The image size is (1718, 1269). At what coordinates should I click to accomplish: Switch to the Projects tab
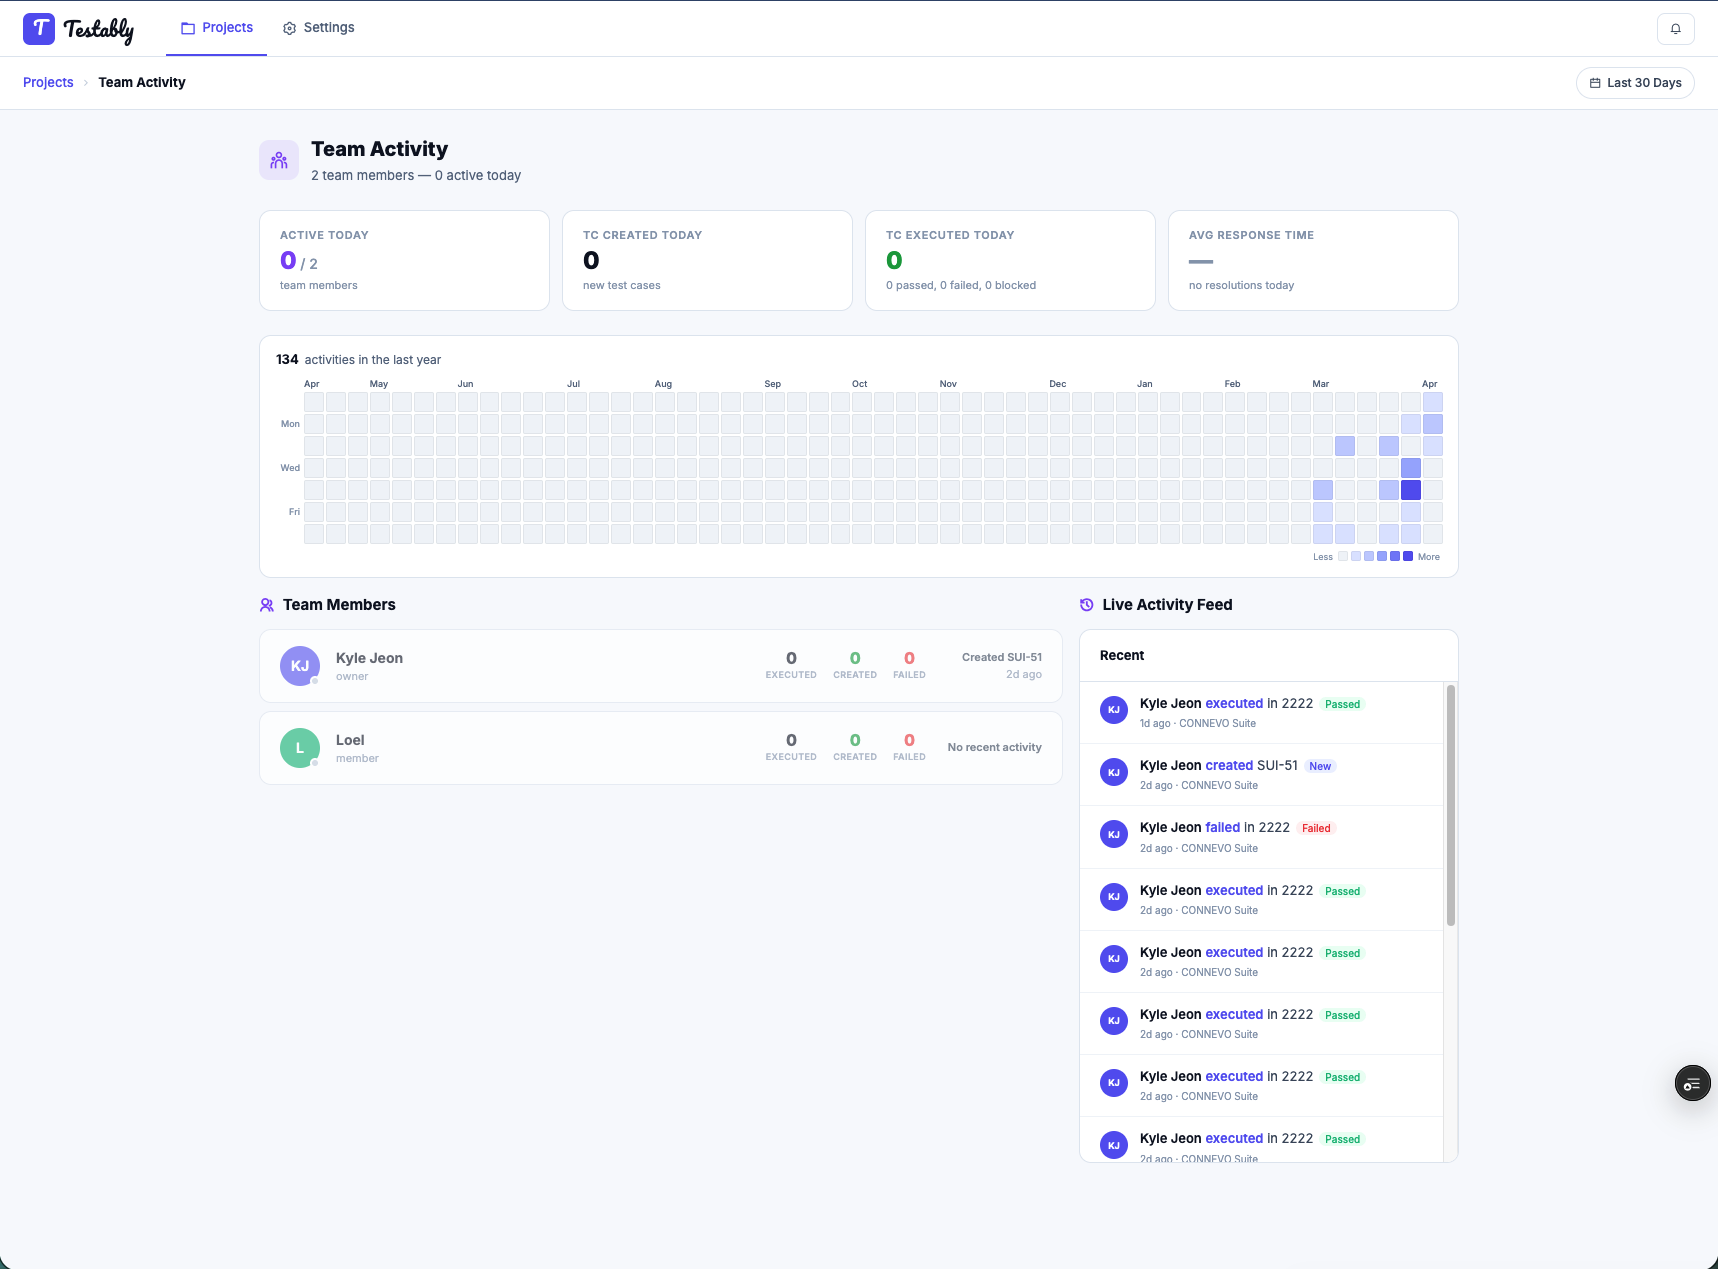click(x=217, y=28)
